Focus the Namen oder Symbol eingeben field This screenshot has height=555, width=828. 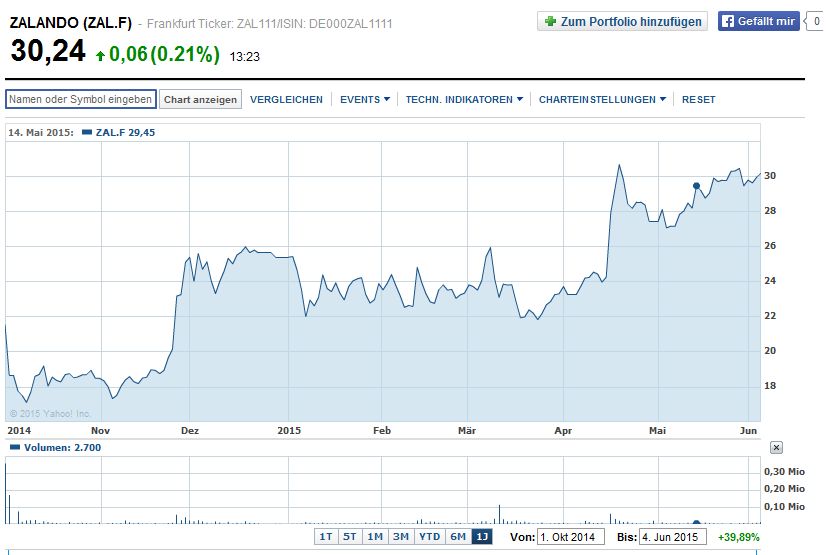point(81,99)
